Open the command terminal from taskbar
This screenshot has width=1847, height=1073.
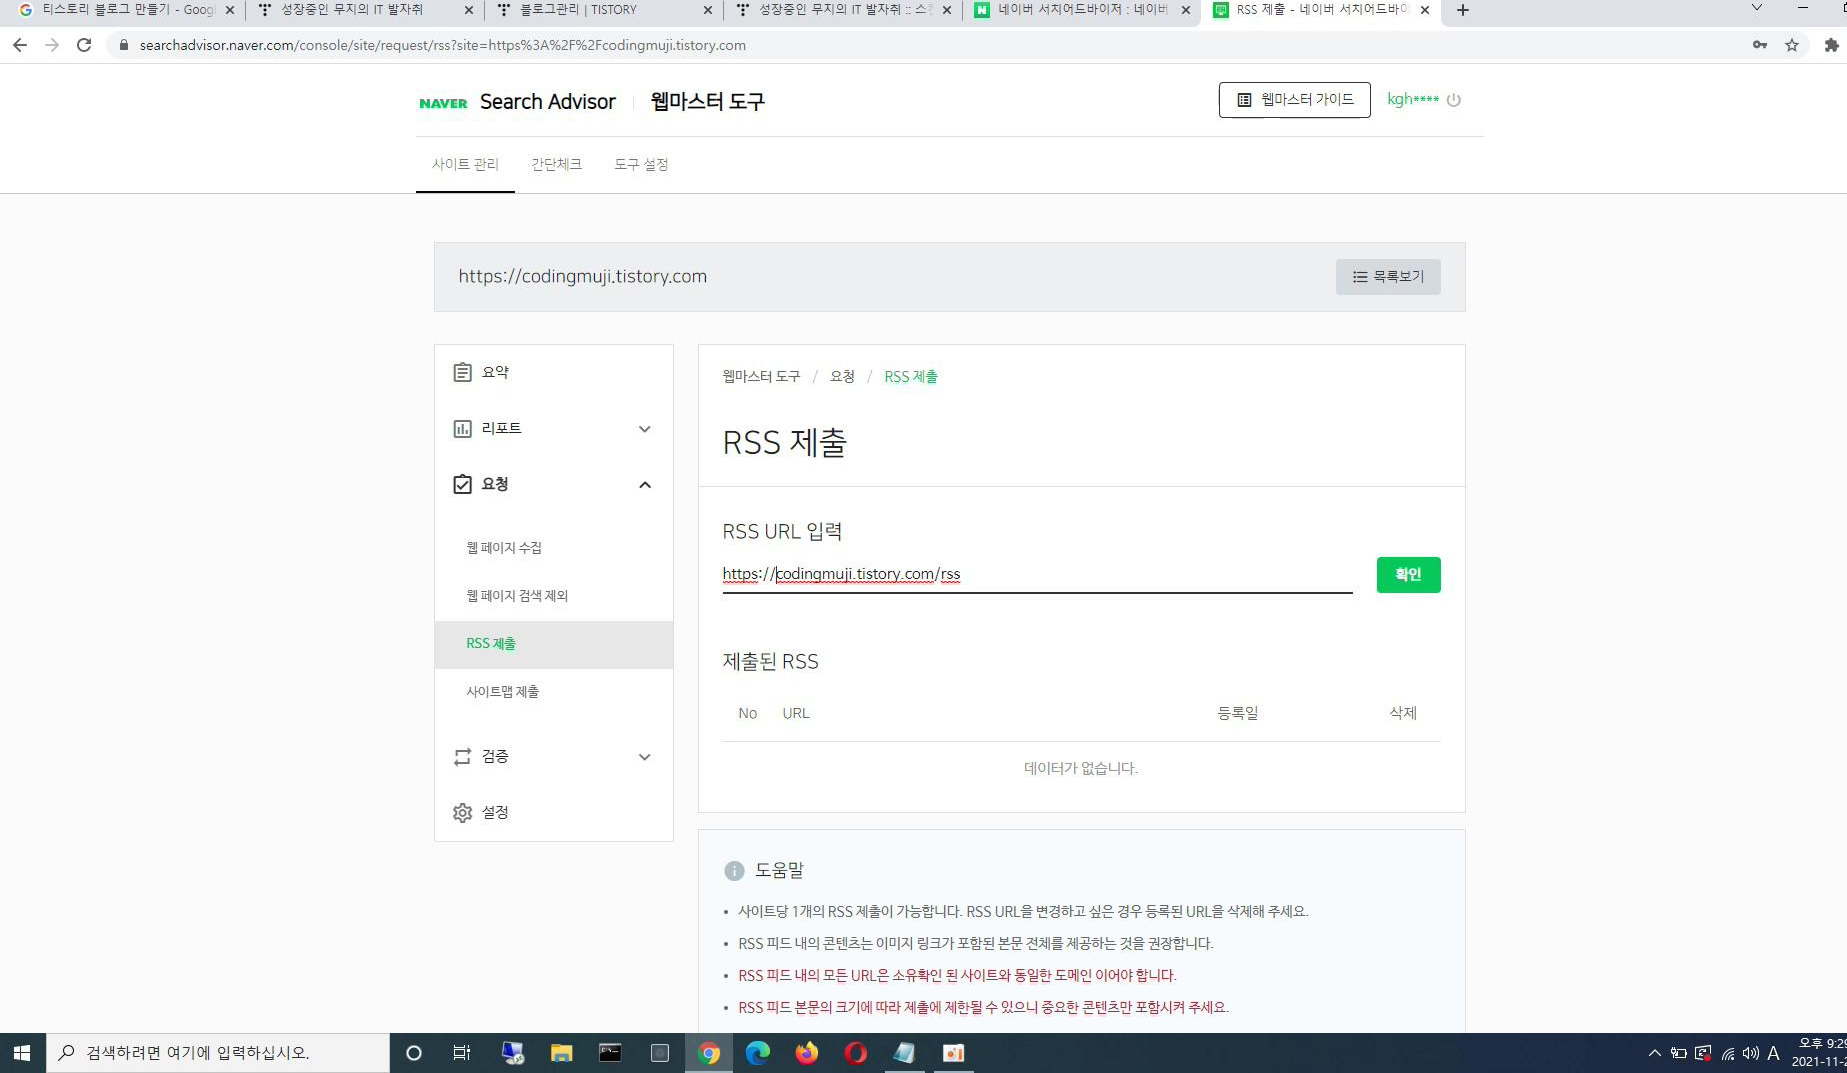[x=610, y=1053]
